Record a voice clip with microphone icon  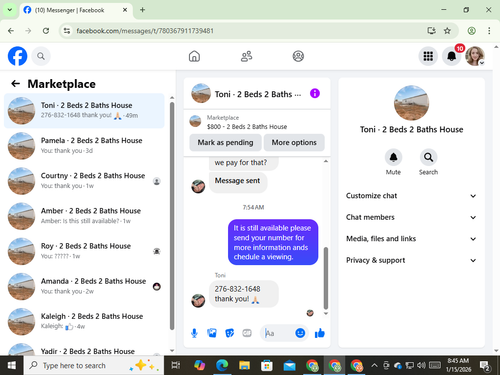(x=194, y=333)
